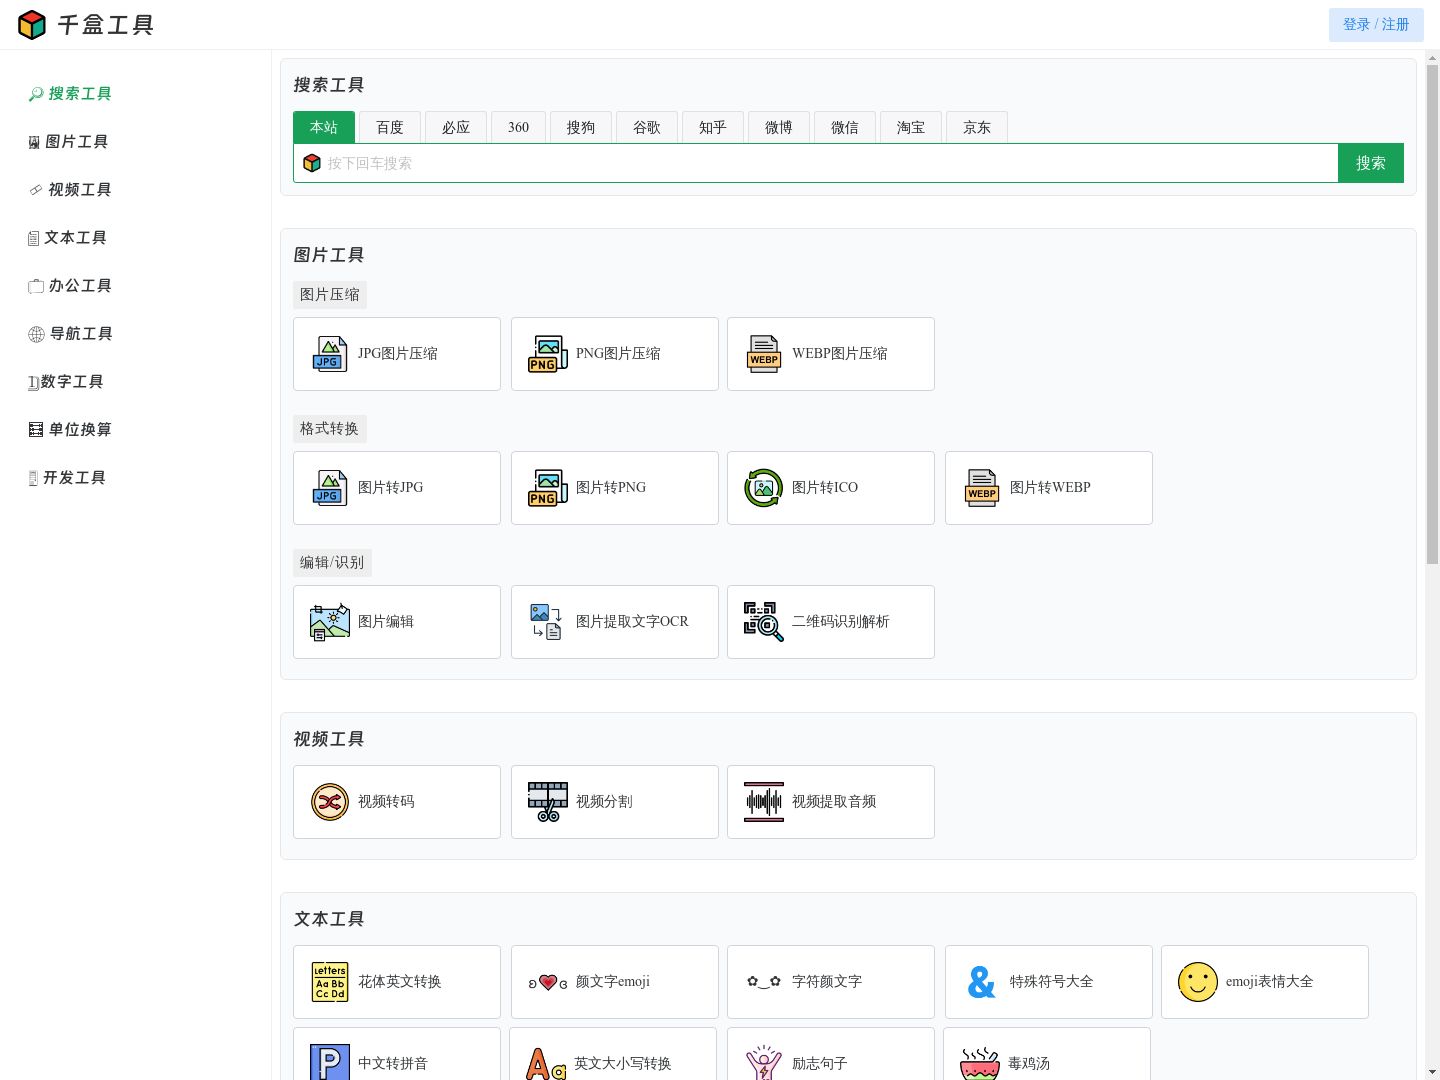Screen dimensions: 1440x1080
Task: Click the 千盒工具 site title text
Action: (106, 25)
